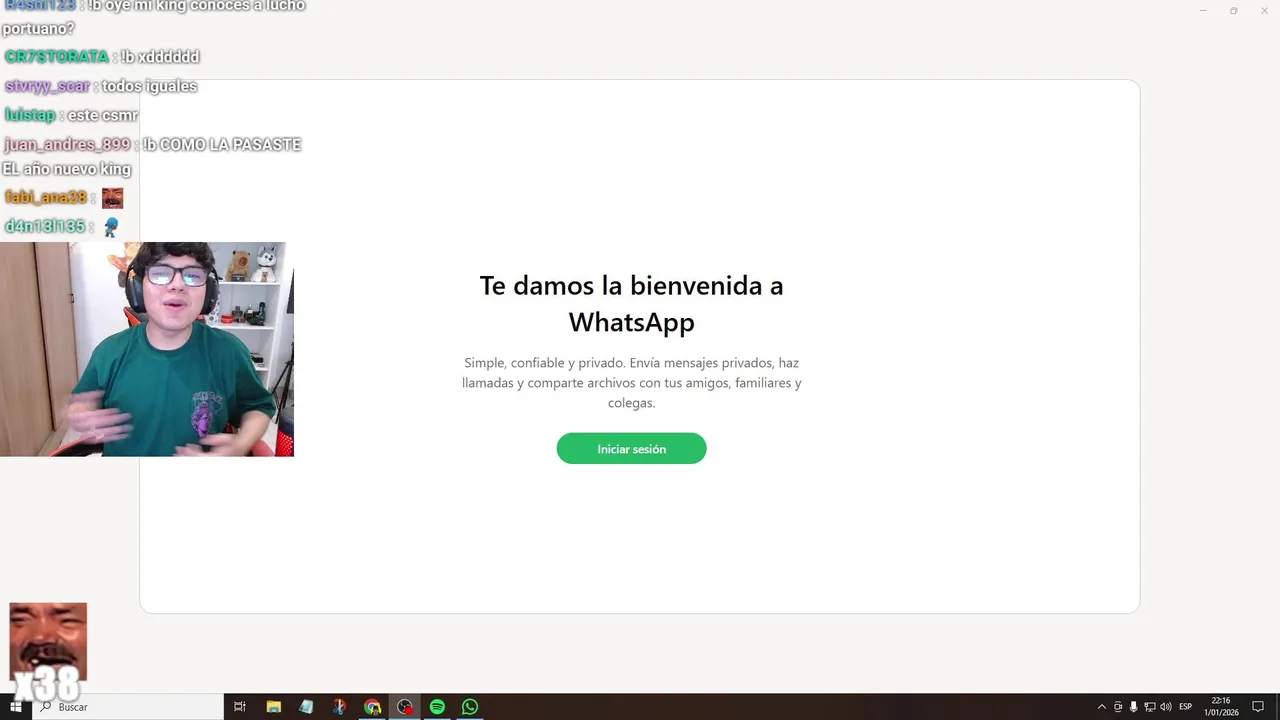Click username luistap in chat overlay
Image resolution: width=1280 pixels, height=720 pixels.
[x=30, y=116]
